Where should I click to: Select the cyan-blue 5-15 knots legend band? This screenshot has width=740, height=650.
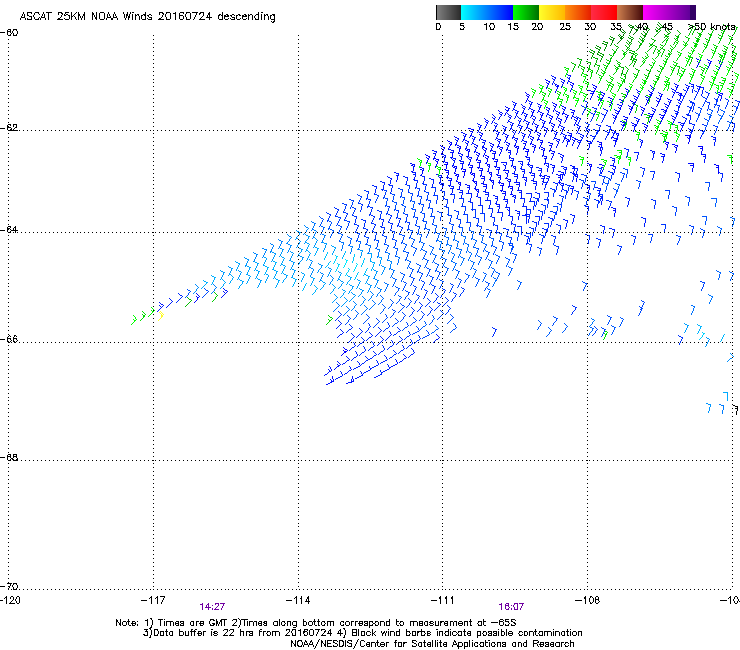(x=487, y=12)
